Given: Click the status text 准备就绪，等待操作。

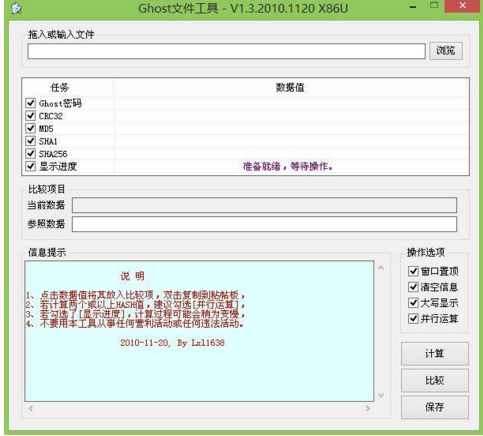Looking at the screenshot, I should tap(288, 166).
